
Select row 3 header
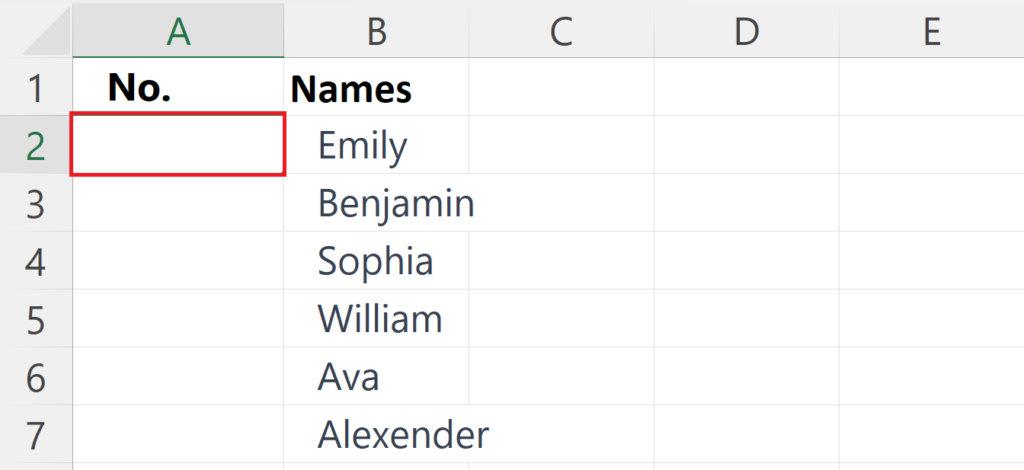tap(36, 202)
